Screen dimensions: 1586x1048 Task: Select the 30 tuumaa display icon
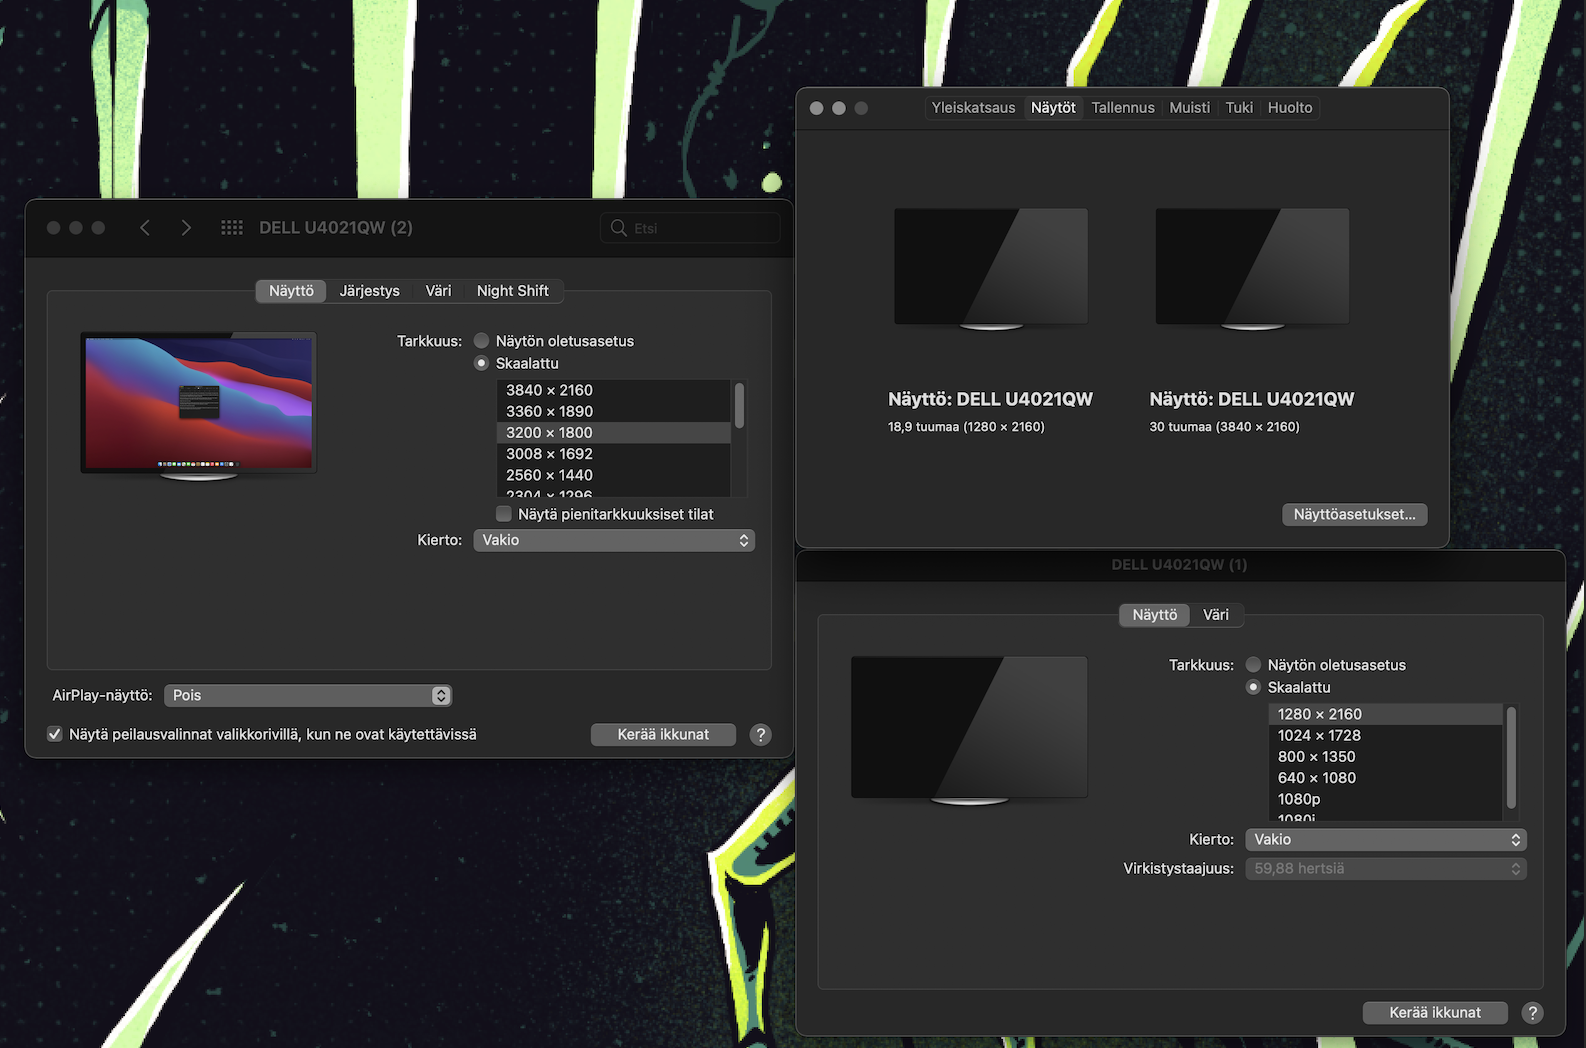coord(1252,268)
